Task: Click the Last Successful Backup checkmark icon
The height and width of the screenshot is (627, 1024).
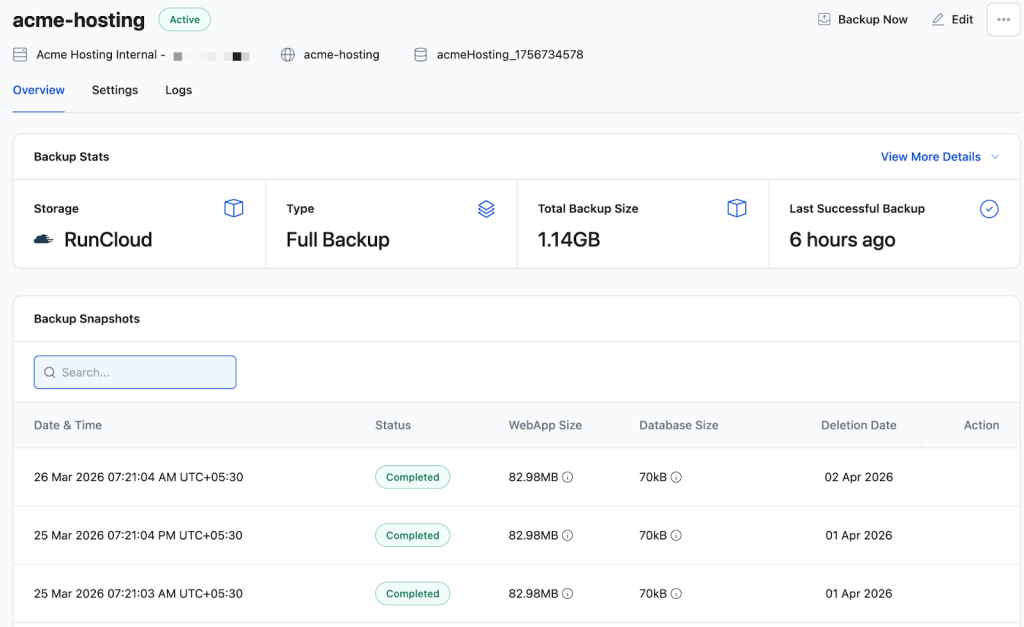Action: [x=989, y=209]
